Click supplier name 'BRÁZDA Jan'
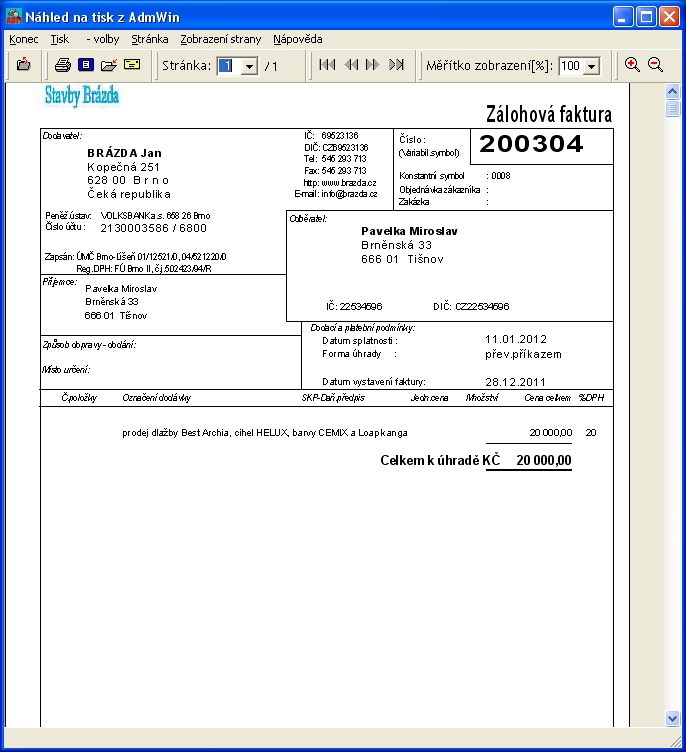The image size is (686, 752). tap(124, 153)
